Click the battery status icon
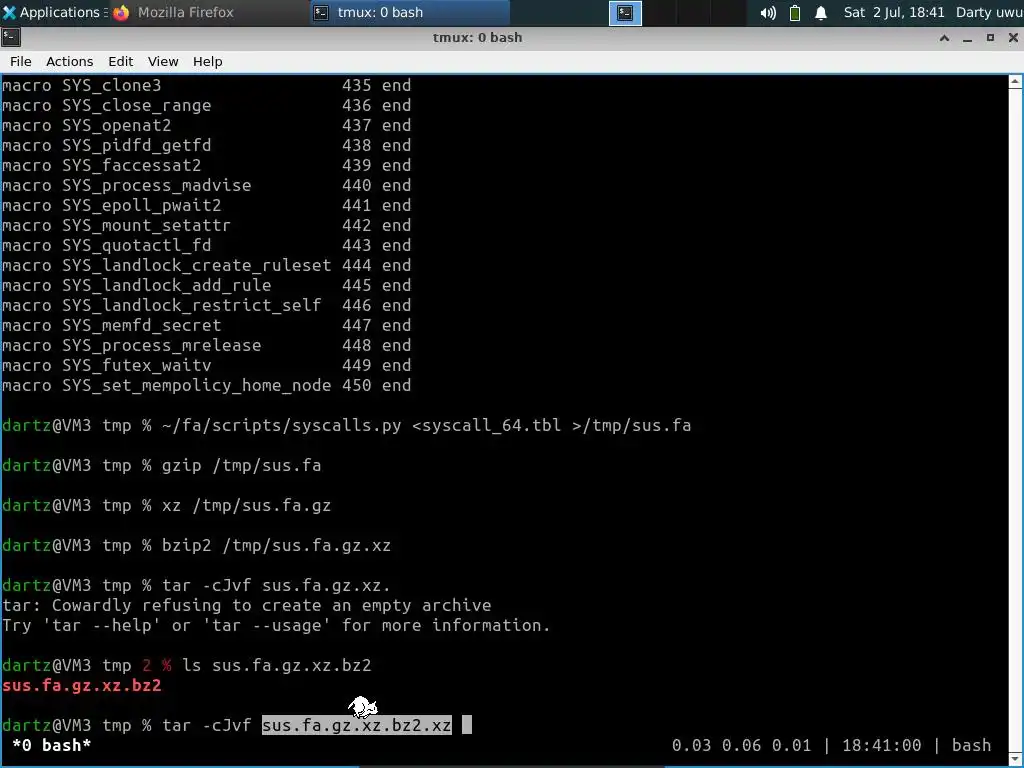The width and height of the screenshot is (1024, 768). 795,13
